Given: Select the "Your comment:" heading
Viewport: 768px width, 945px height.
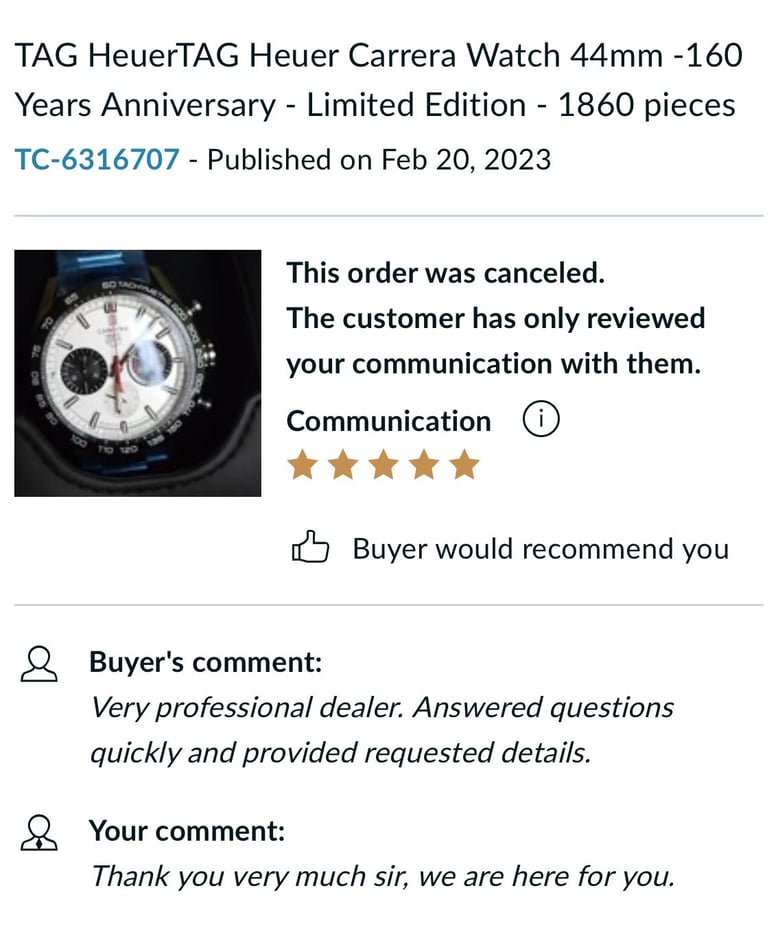Looking at the screenshot, I should [187, 831].
